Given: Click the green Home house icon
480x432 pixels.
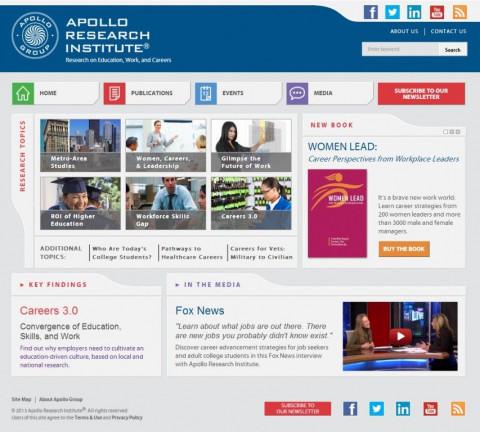Looking at the screenshot, I should (23, 93).
